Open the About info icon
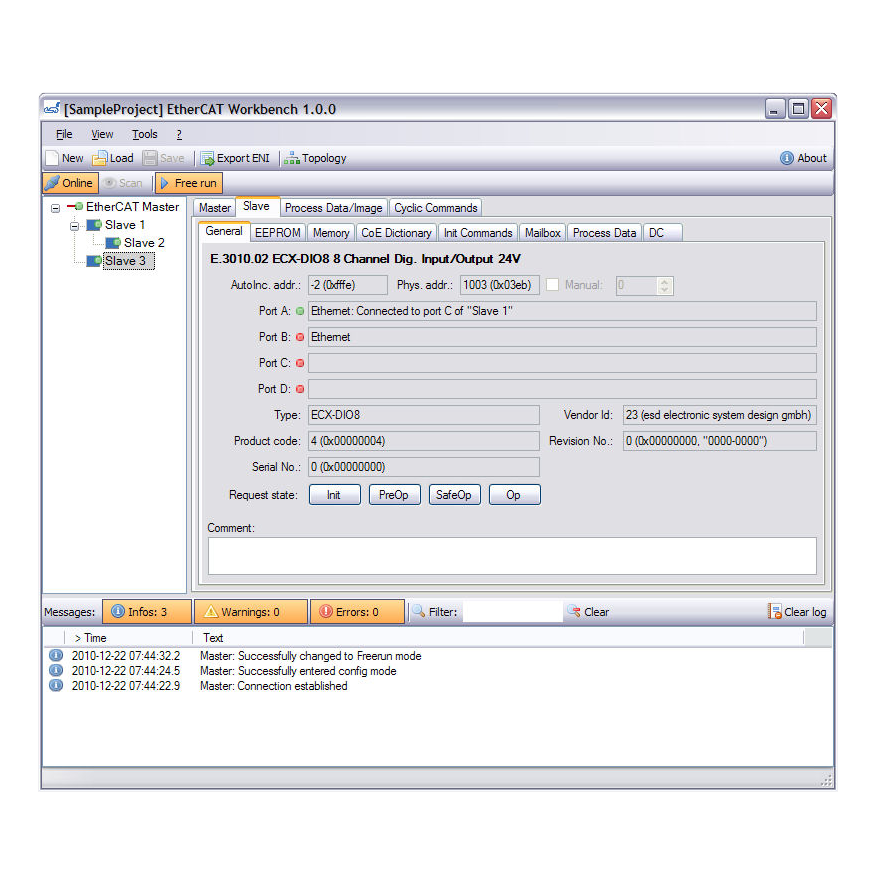Viewport: 872px width, 872px height. click(786, 158)
